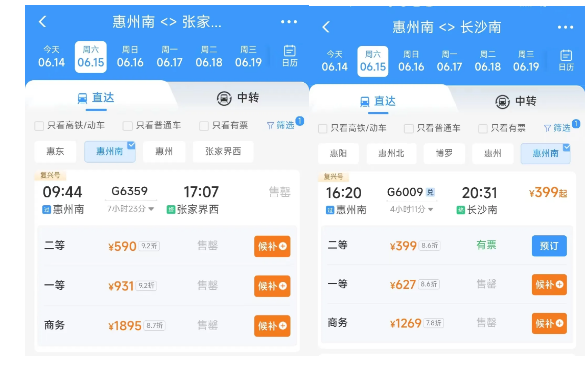Expand G6359 duration 7小时23分 details

[x=130, y=208]
